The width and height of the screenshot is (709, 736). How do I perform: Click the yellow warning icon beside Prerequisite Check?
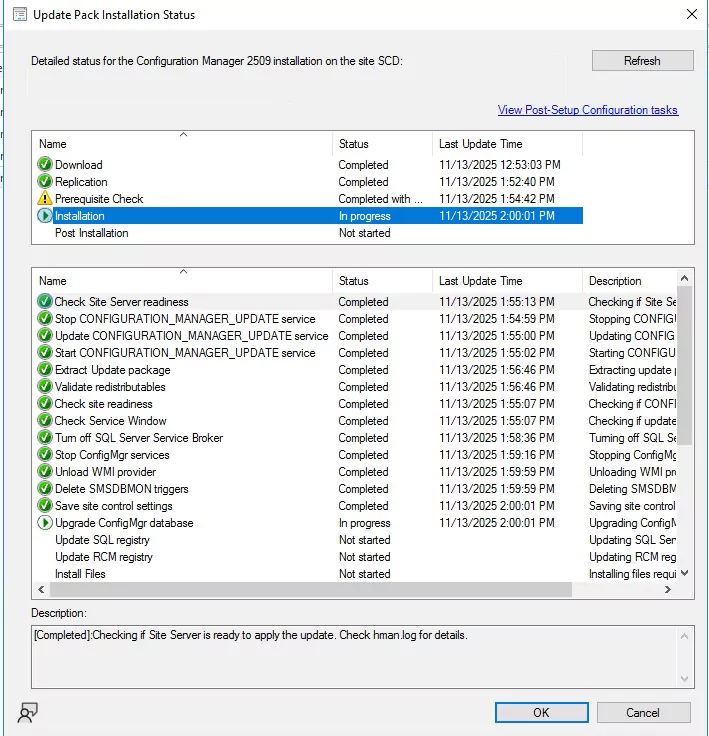pos(45,198)
